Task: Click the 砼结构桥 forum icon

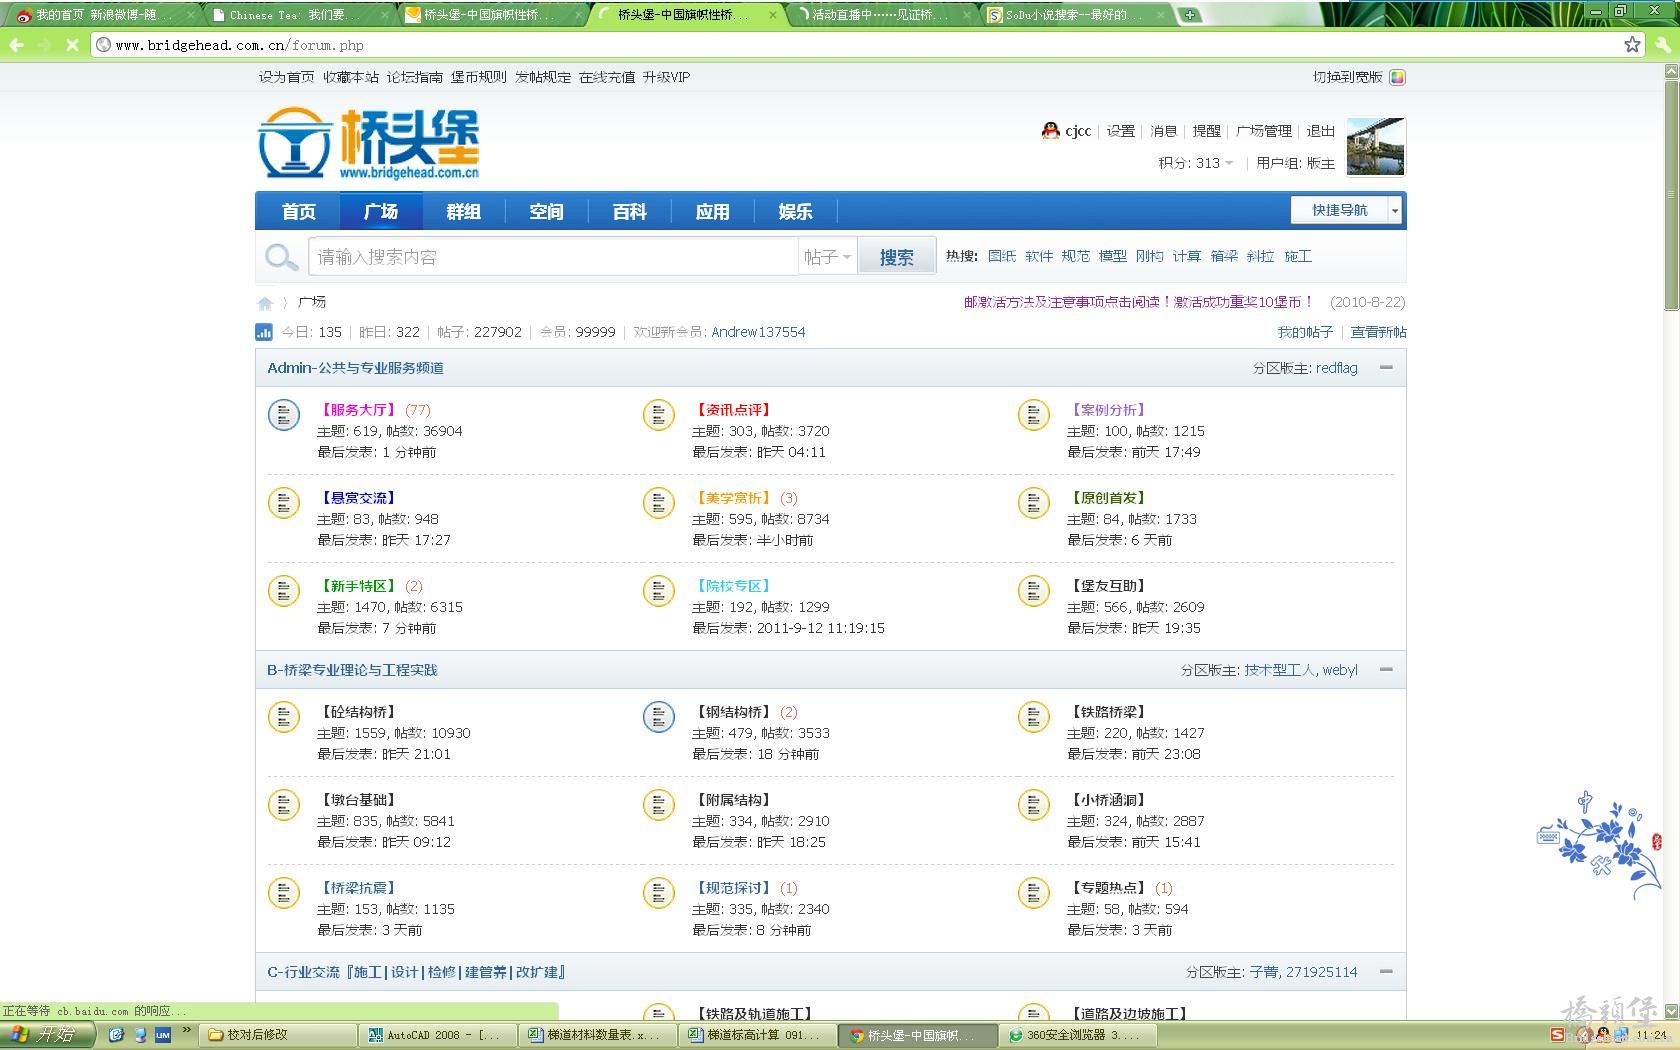Action: [x=284, y=716]
